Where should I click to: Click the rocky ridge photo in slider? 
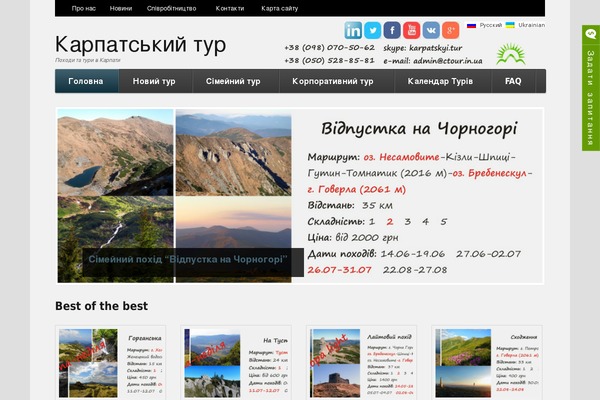click(233, 152)
